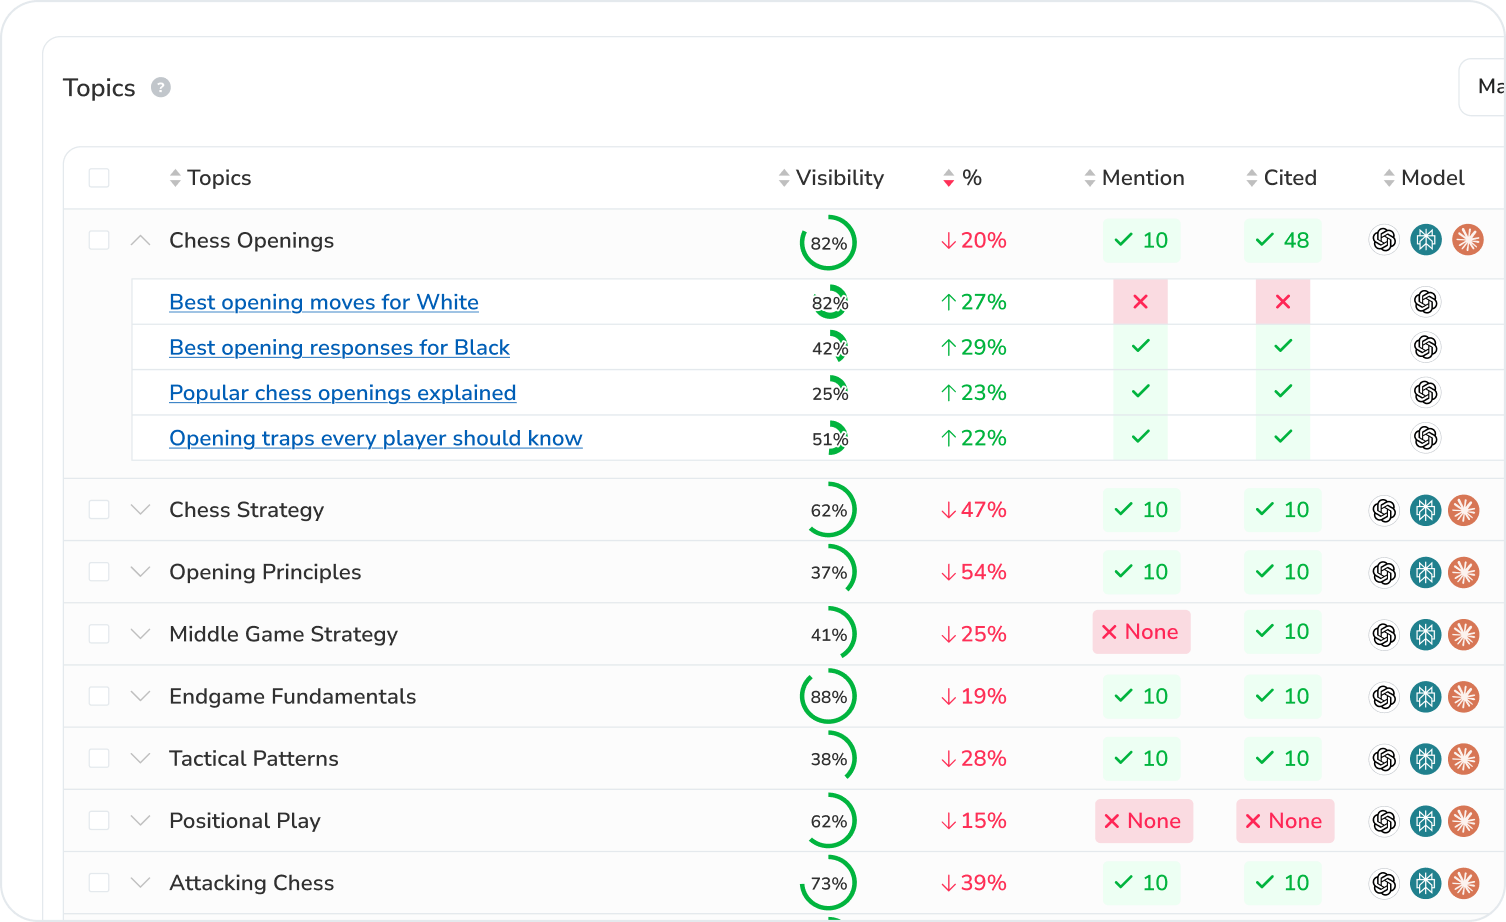This screenshot has width=1506, height=922.
Task: Click ChatGPT icon in Positional Play row
Action: [1384, 821]
